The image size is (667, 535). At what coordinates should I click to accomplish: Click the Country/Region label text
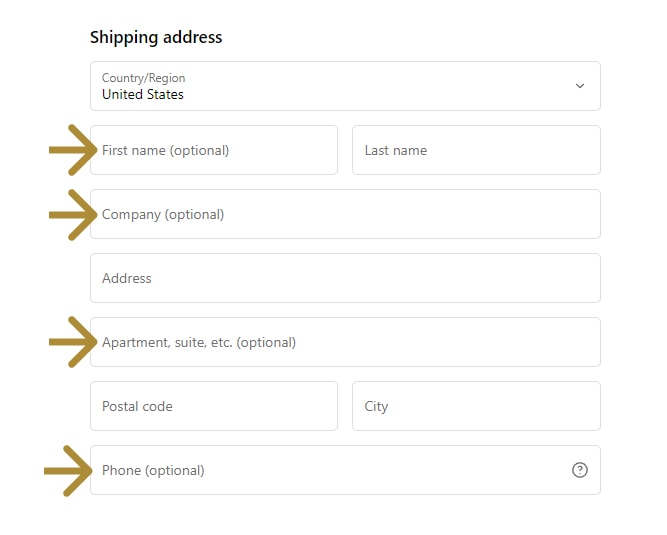coord(143,78)
